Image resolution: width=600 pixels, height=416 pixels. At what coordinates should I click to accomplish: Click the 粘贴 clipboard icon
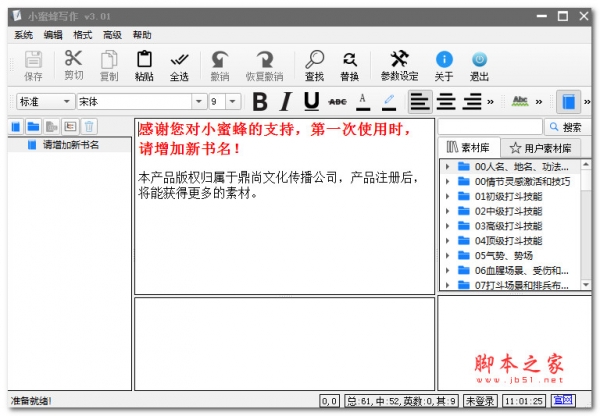point(144,59)
